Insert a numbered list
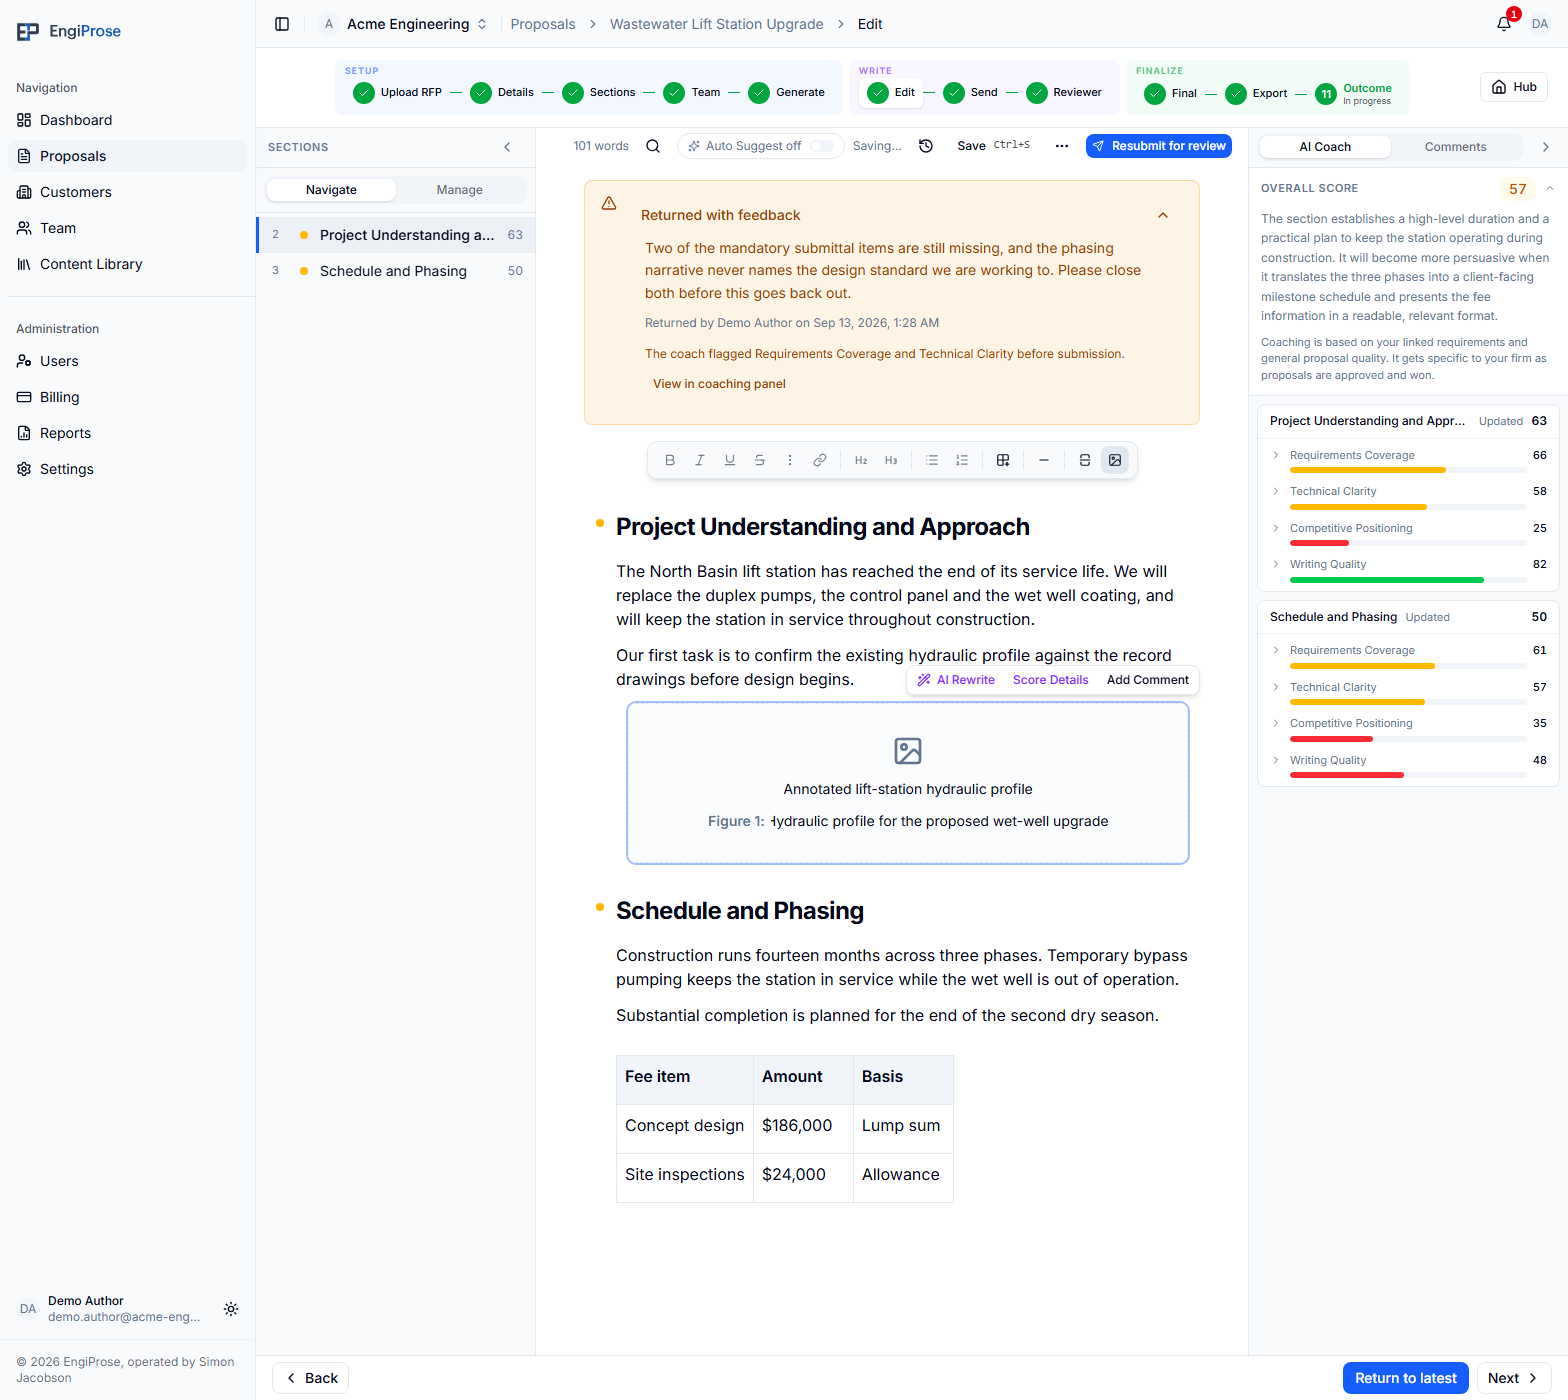 (x=962, y=460)
